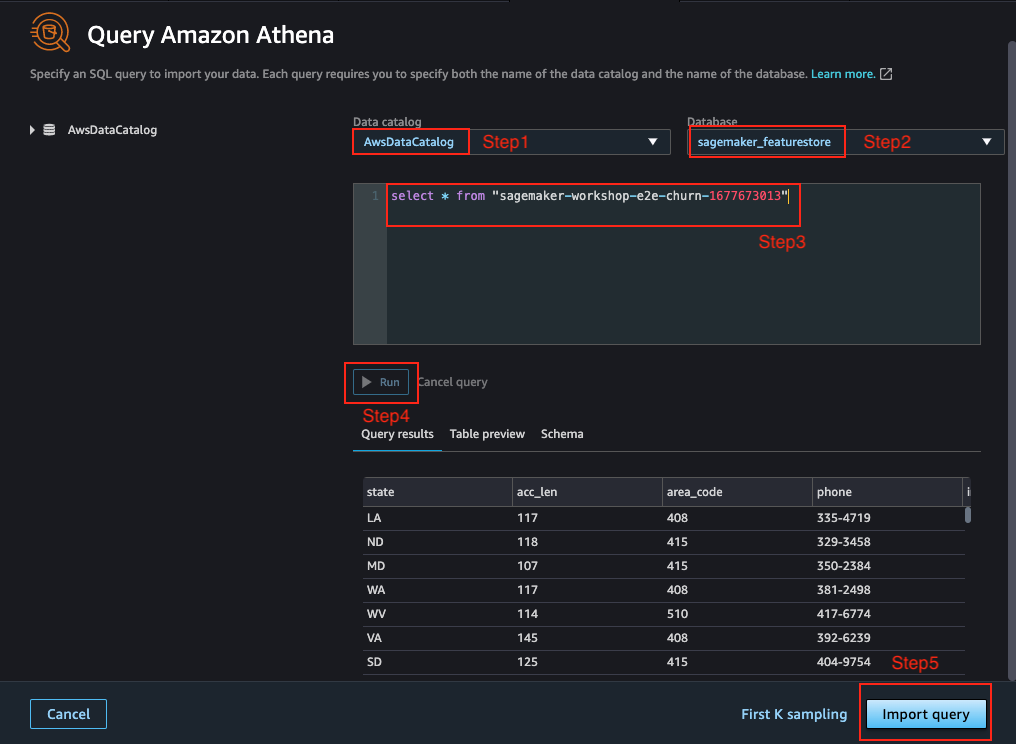Click the Amazon Athena query logo icon
The image size is (1016, 744).
click(x=51, y=32)
